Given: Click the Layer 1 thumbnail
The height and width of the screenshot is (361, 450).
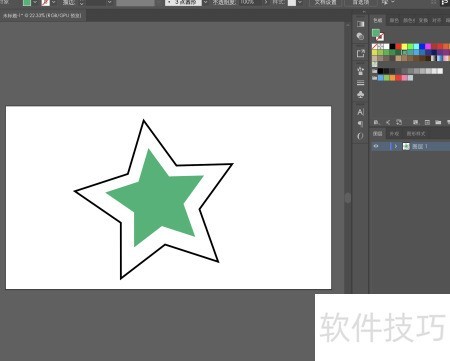Looking at the screenshot, I should [406, 146].
